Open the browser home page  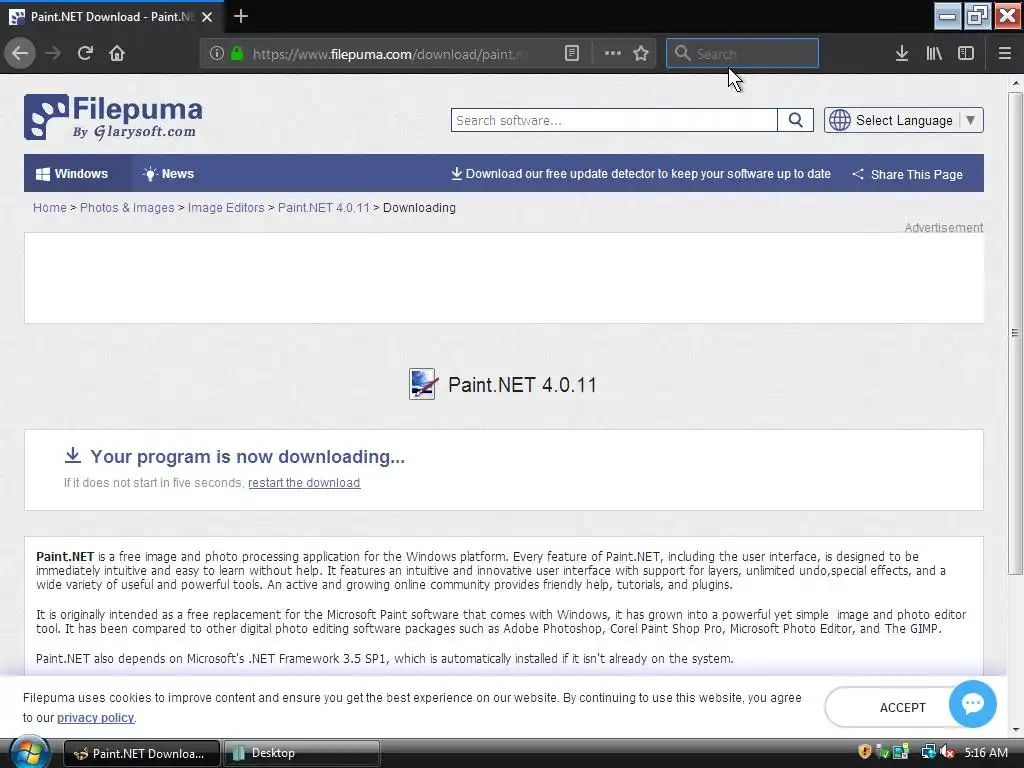point(117,53)
